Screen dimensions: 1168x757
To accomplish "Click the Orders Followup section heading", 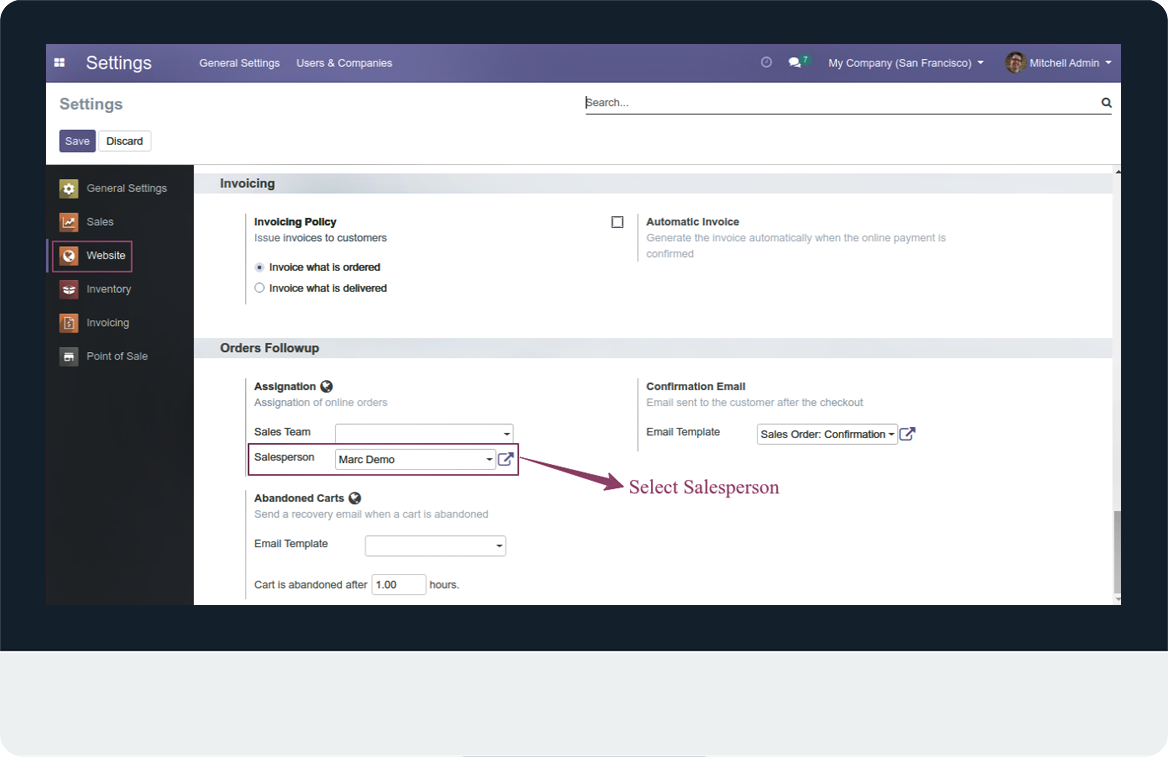I will (x=269, y=348).
